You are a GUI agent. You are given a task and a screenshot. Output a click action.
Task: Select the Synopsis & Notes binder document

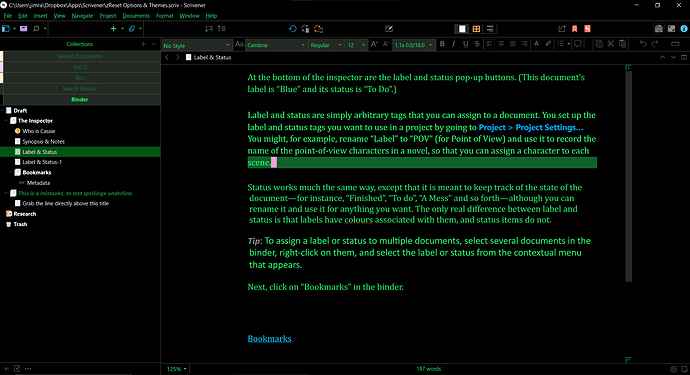pos(43,141)
